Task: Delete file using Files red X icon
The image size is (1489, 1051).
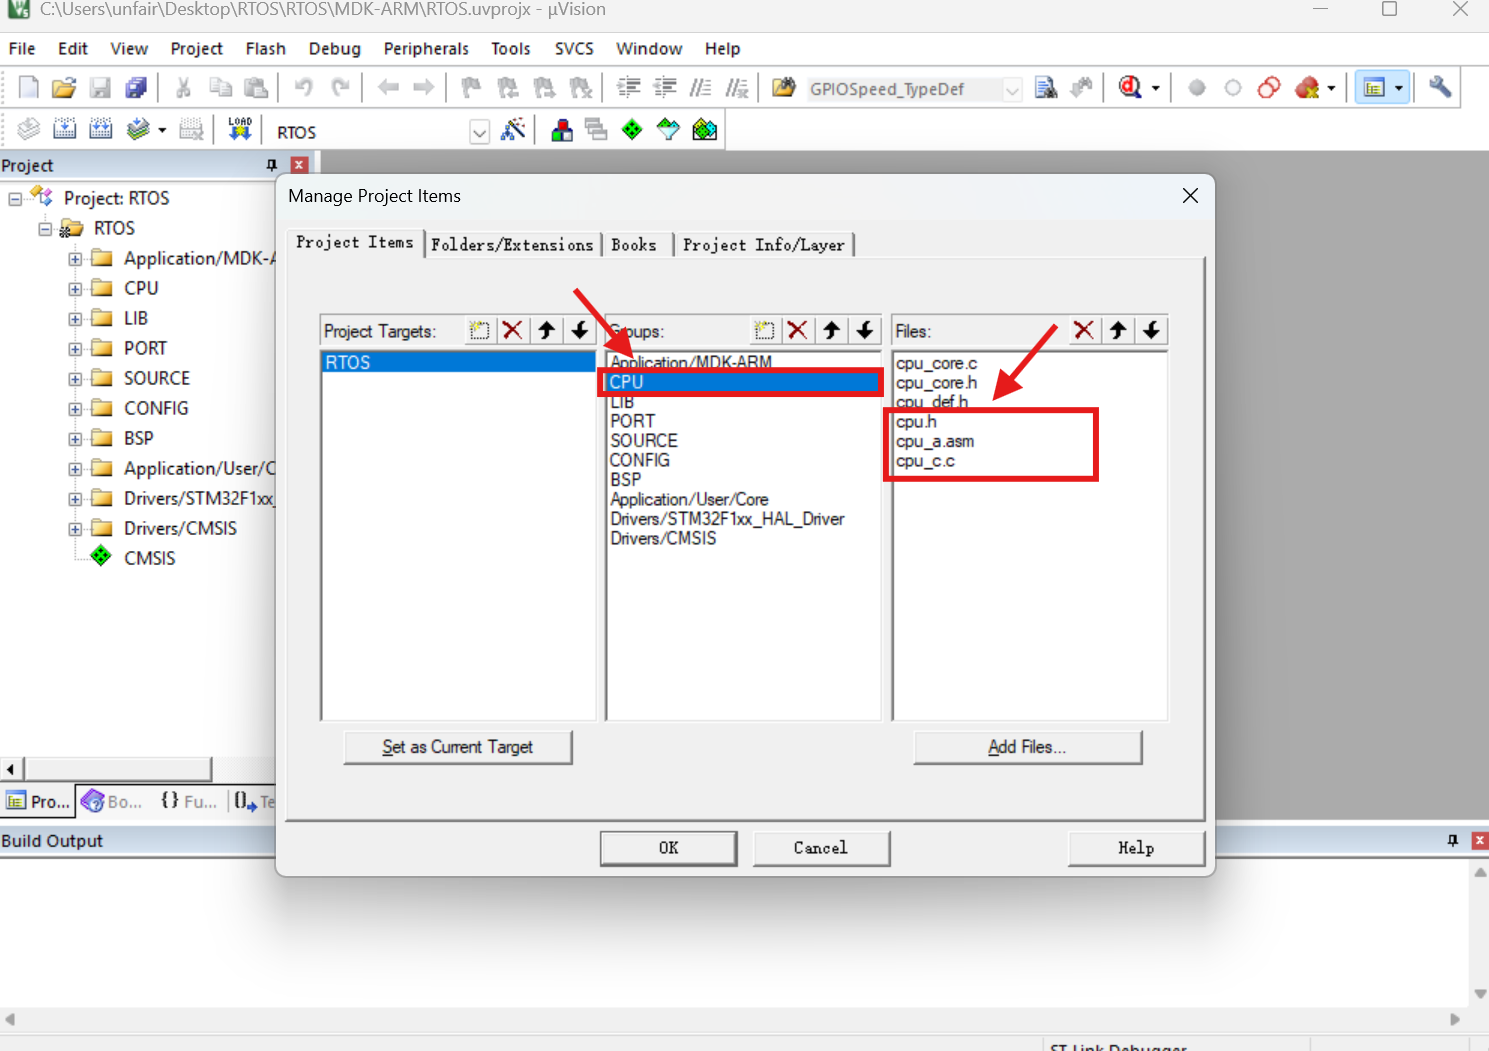Action: point(1083,330)
